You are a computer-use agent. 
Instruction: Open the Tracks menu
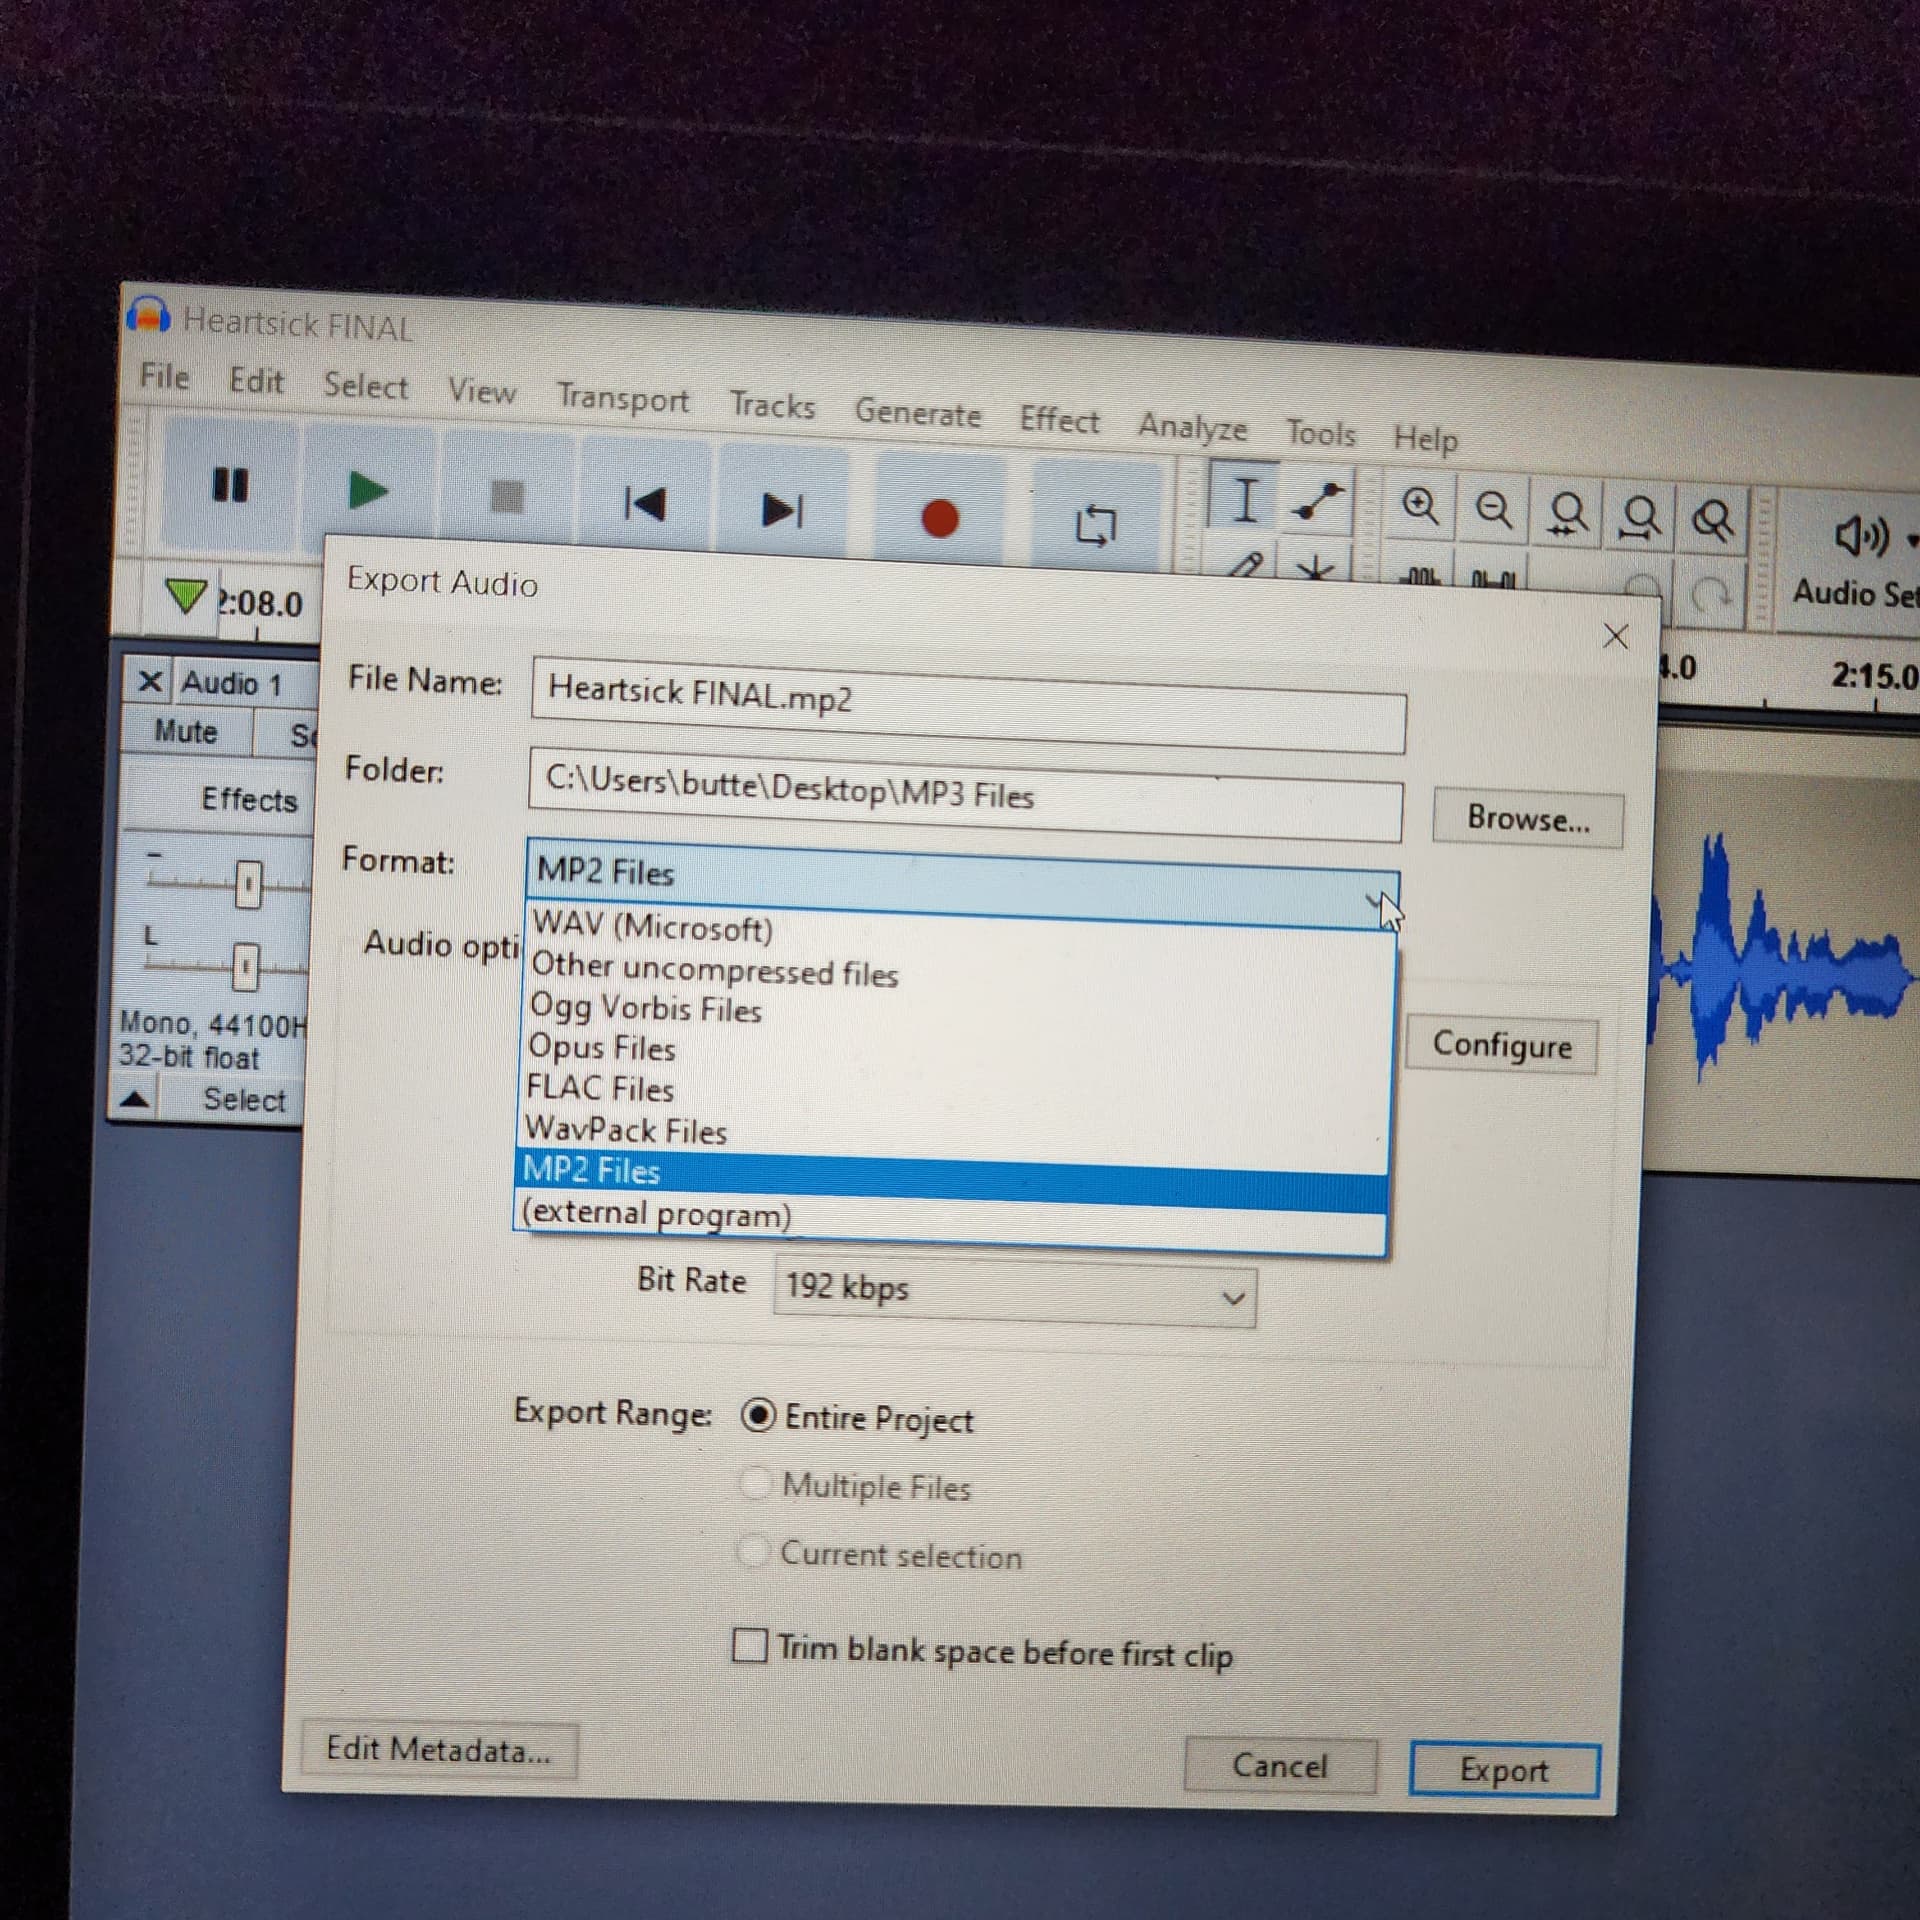(772, 405)
